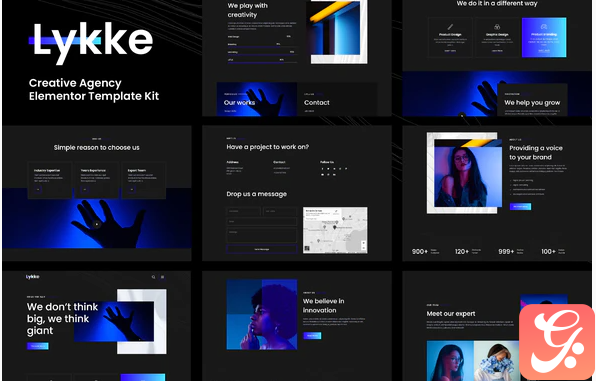Open the Our works card
The height and width of the screenshot is (381, 596).
[257, 99]
